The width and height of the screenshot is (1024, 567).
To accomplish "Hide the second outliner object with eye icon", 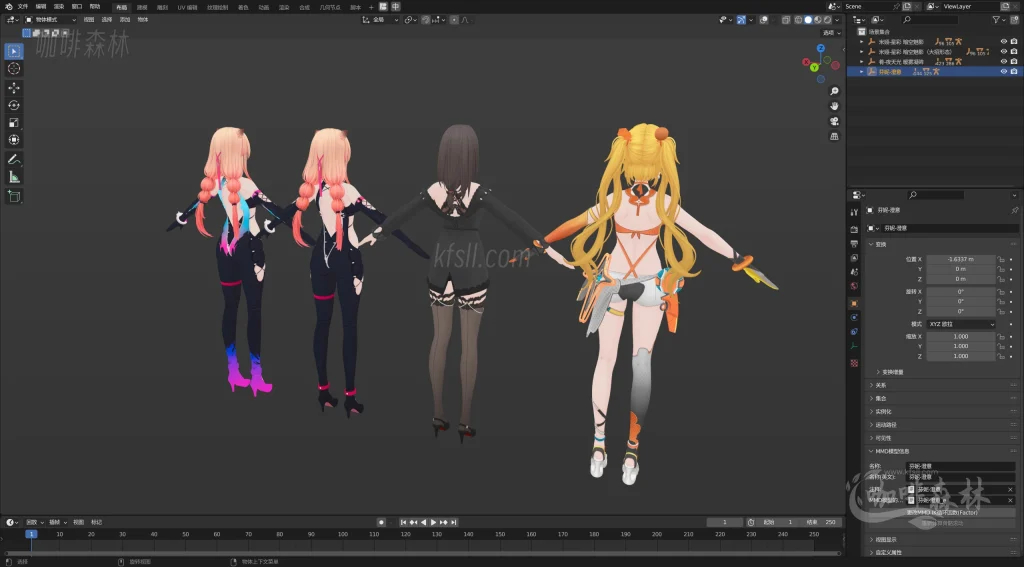I will [x=1004, y=52].
